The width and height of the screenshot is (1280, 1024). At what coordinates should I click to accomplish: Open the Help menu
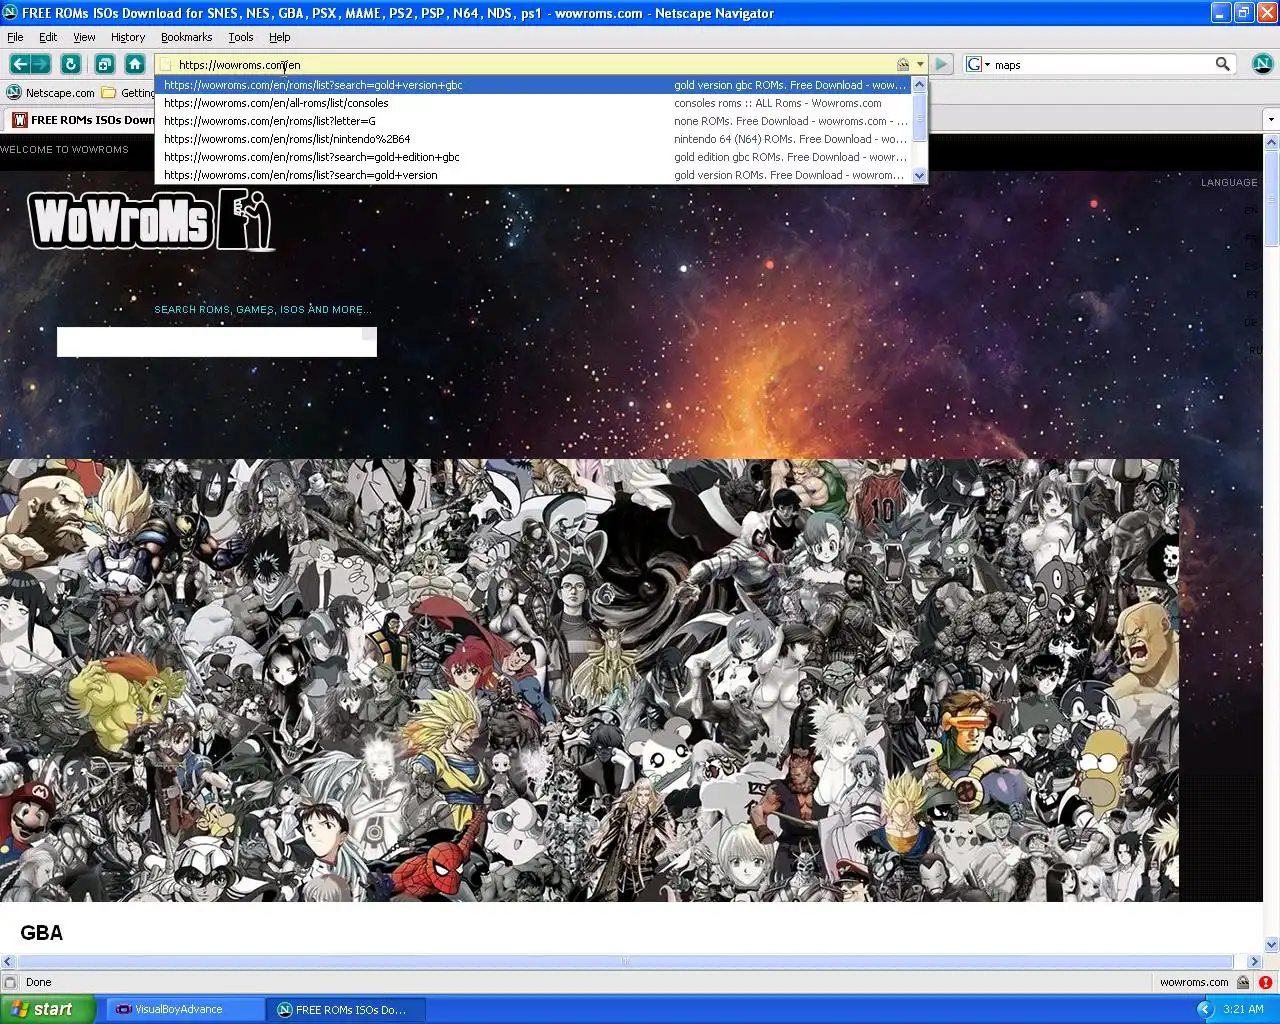click(x=280, y=37)
